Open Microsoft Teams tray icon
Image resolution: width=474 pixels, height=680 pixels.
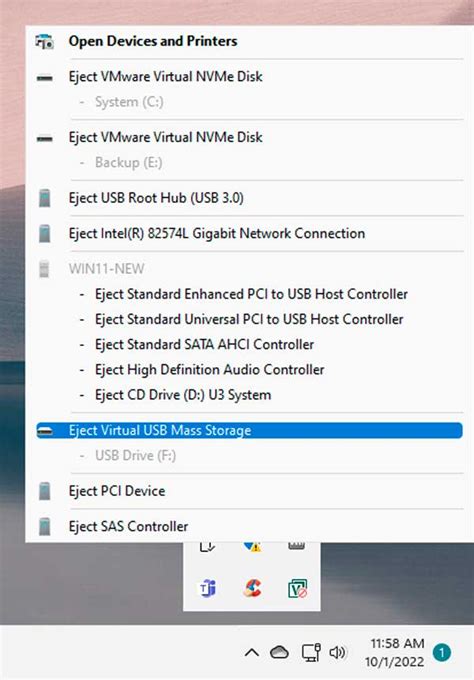(207, 588)
